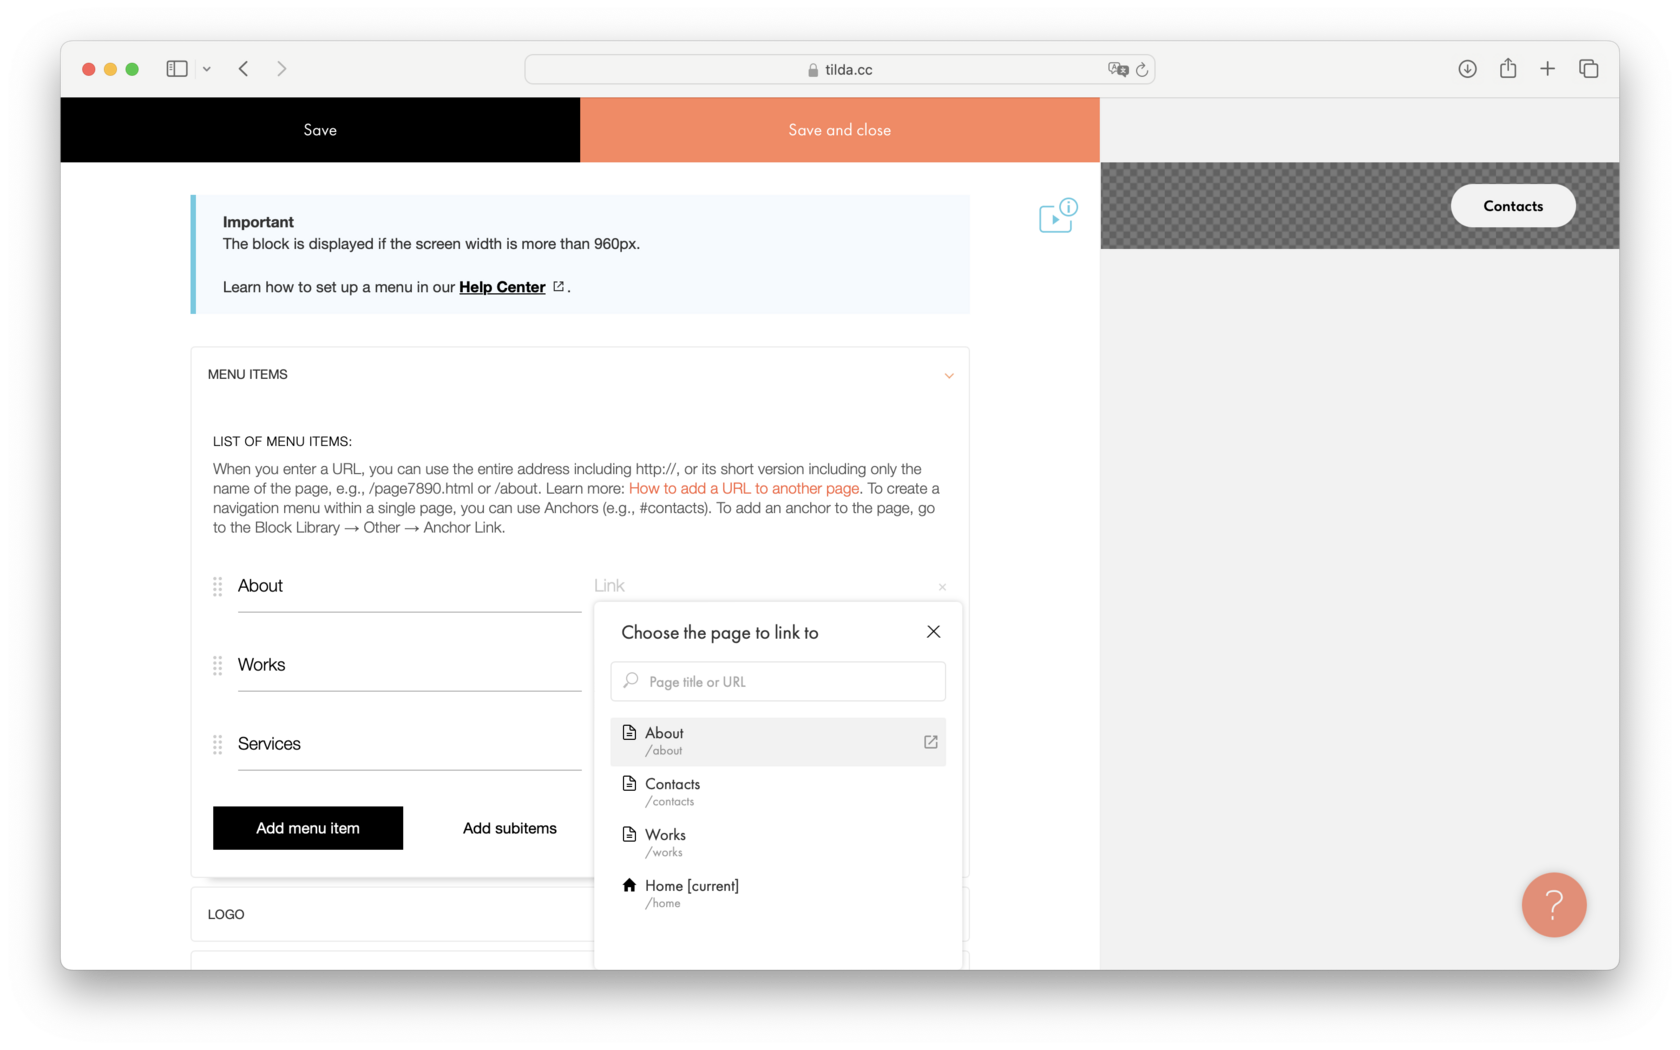
Task: Collapse the MENU ITEMS section chevron
Action: point(949,375)
